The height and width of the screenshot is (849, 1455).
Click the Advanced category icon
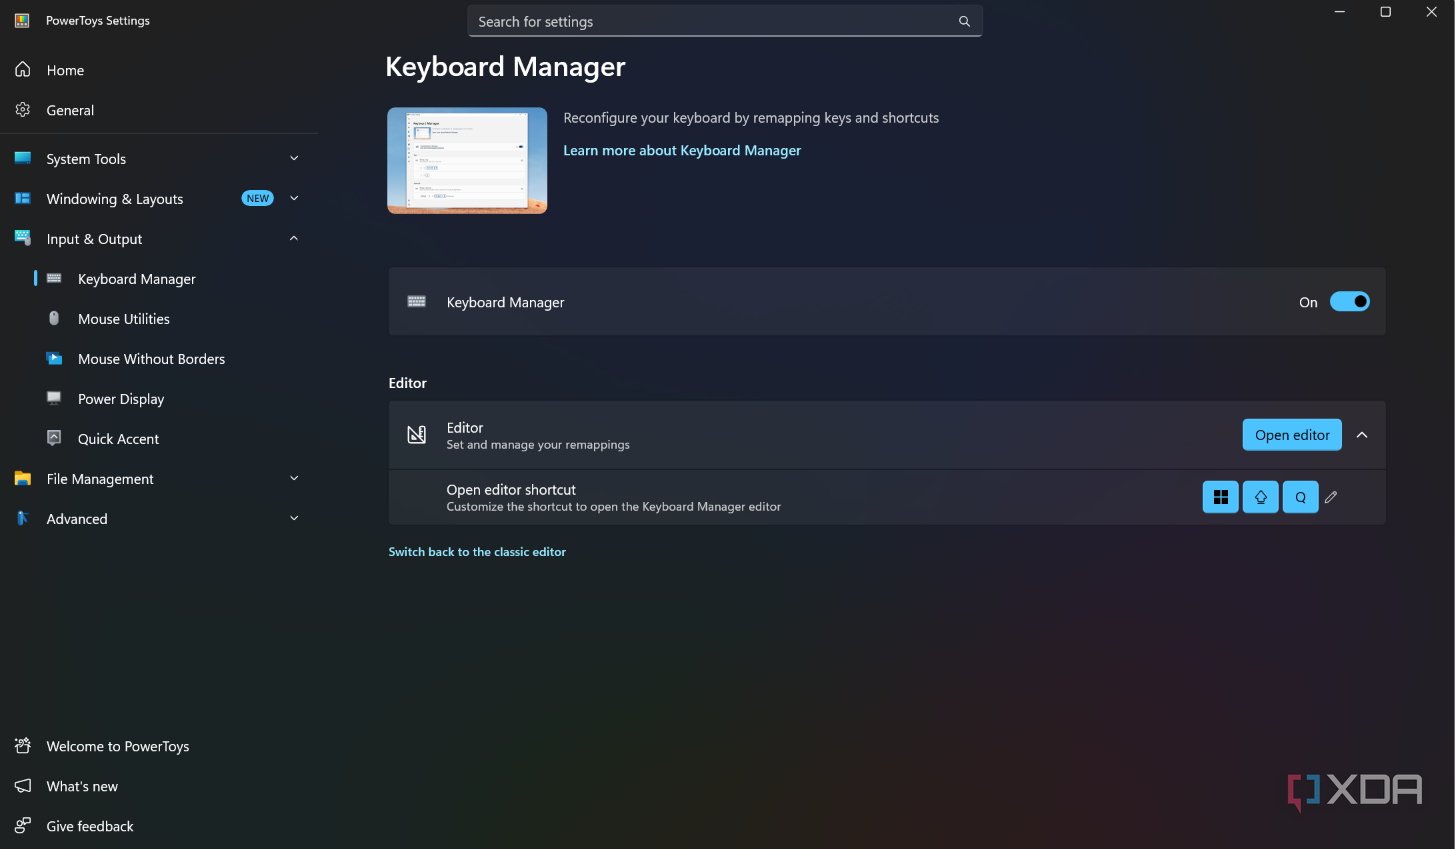click(x=23, y=518)
